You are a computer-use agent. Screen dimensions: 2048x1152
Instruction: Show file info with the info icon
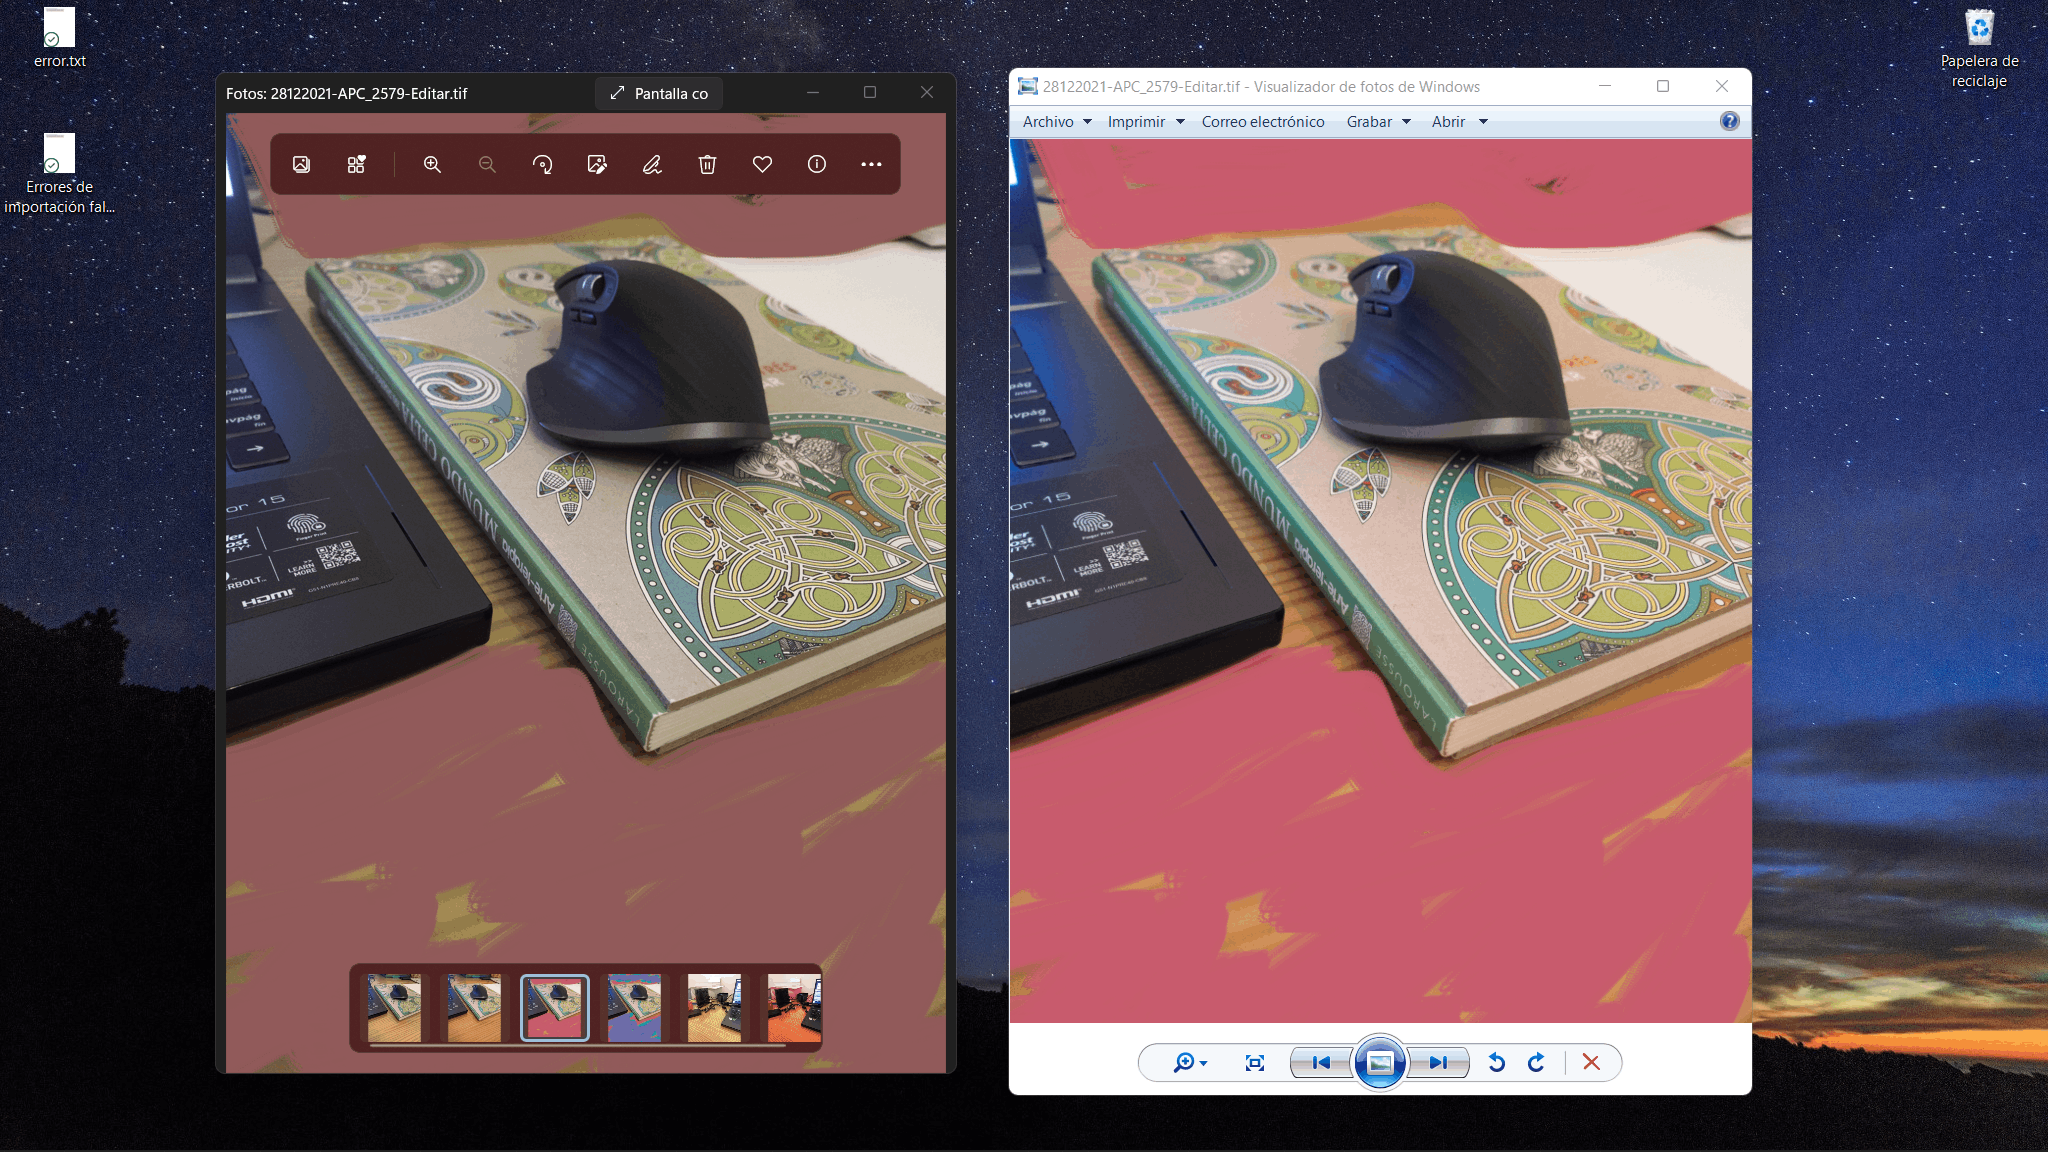[817, 164]
